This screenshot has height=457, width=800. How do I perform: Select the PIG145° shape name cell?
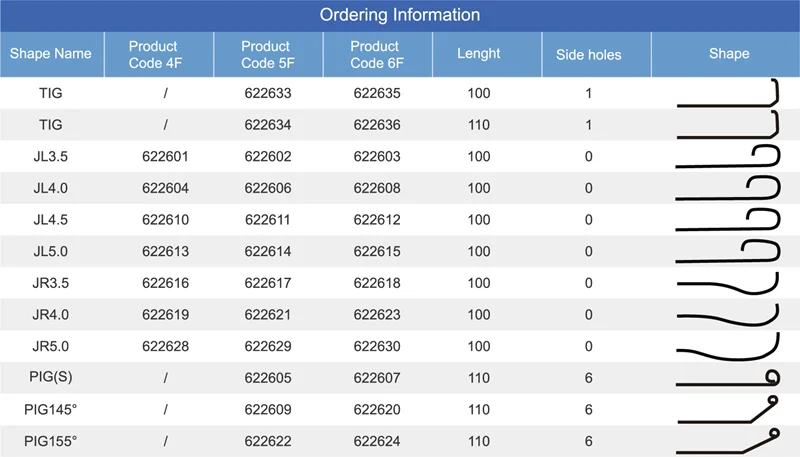coord(50,410)
